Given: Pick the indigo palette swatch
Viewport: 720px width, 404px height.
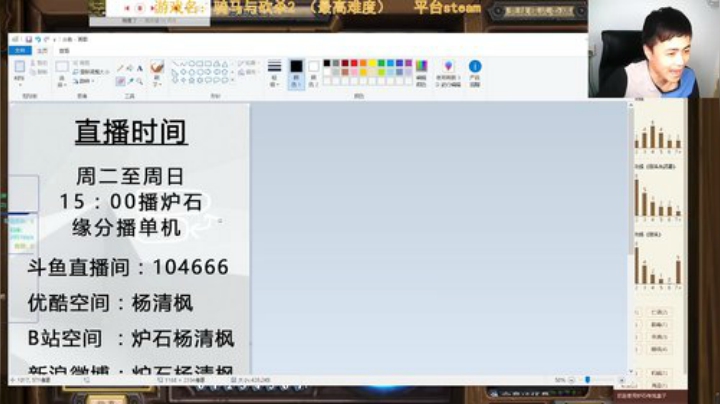Looking at the screenshot, I should pos(399,63).
